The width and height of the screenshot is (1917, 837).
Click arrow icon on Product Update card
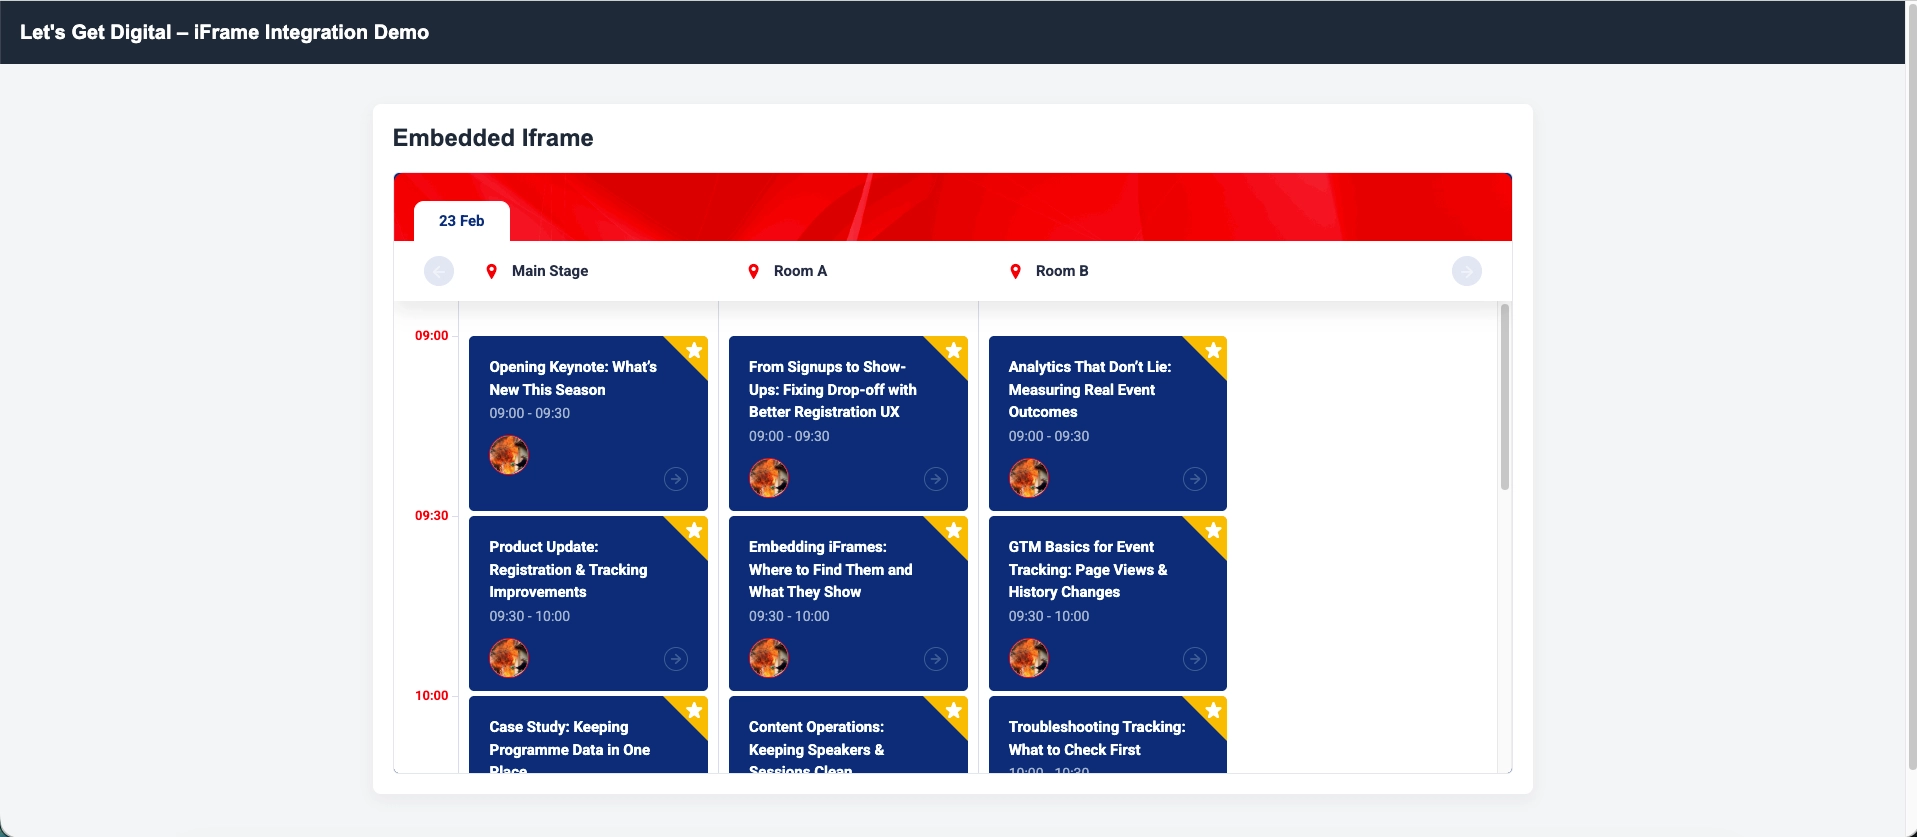(x=676, y=659)
